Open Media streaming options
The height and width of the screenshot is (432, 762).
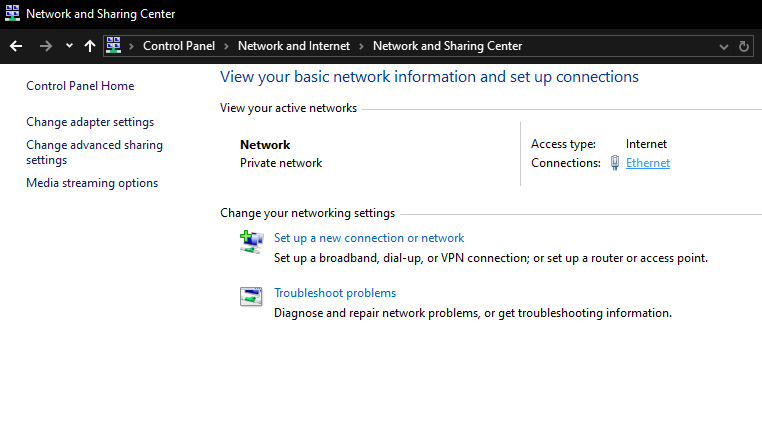click(x=92, y=183)
